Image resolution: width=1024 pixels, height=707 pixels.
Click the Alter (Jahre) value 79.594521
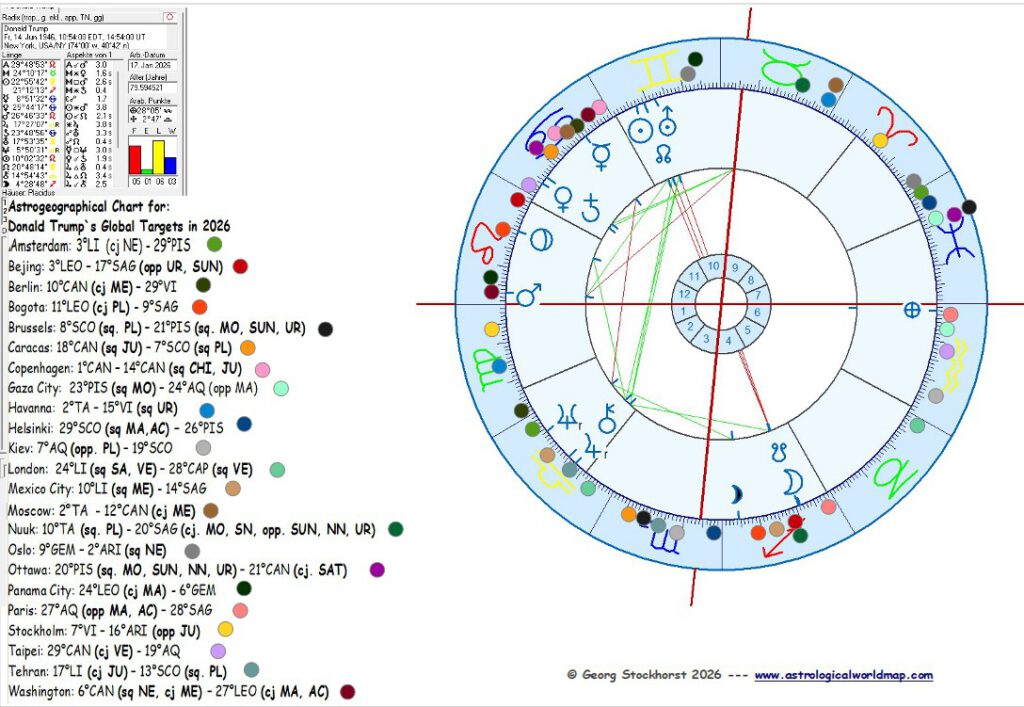point(151,85)
